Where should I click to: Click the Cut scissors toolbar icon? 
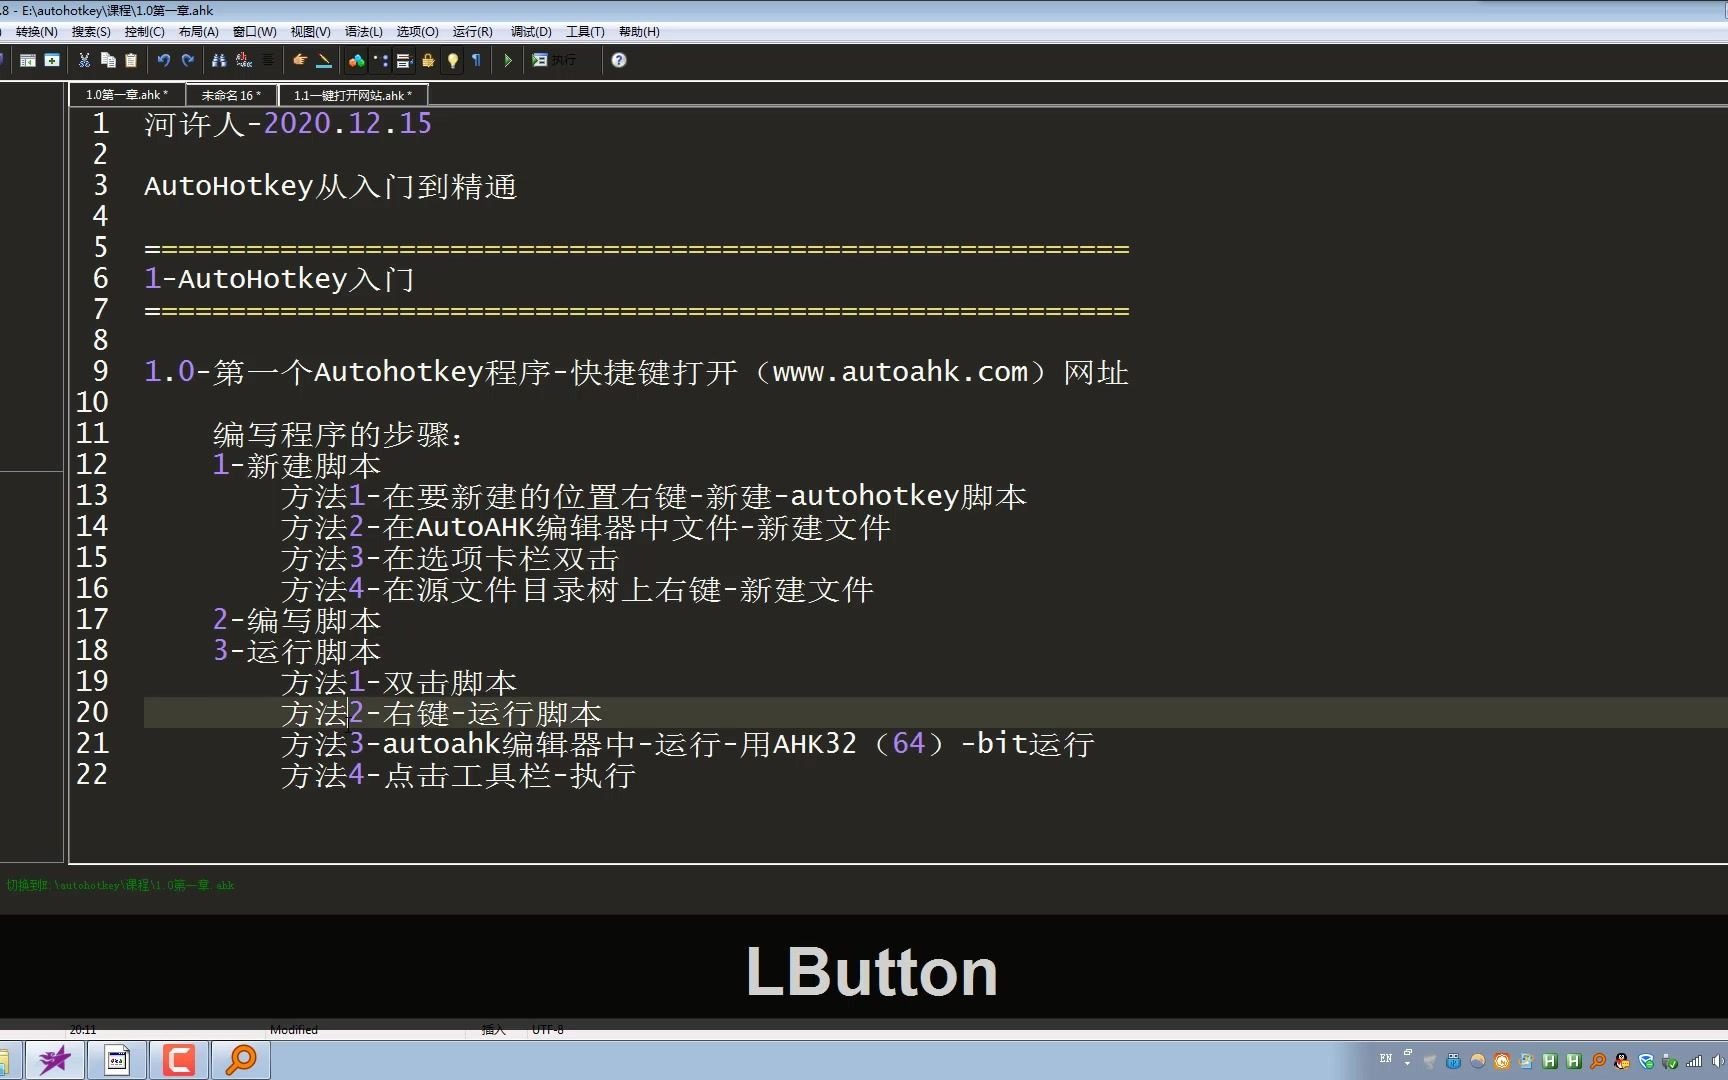(x=84, y=60)
